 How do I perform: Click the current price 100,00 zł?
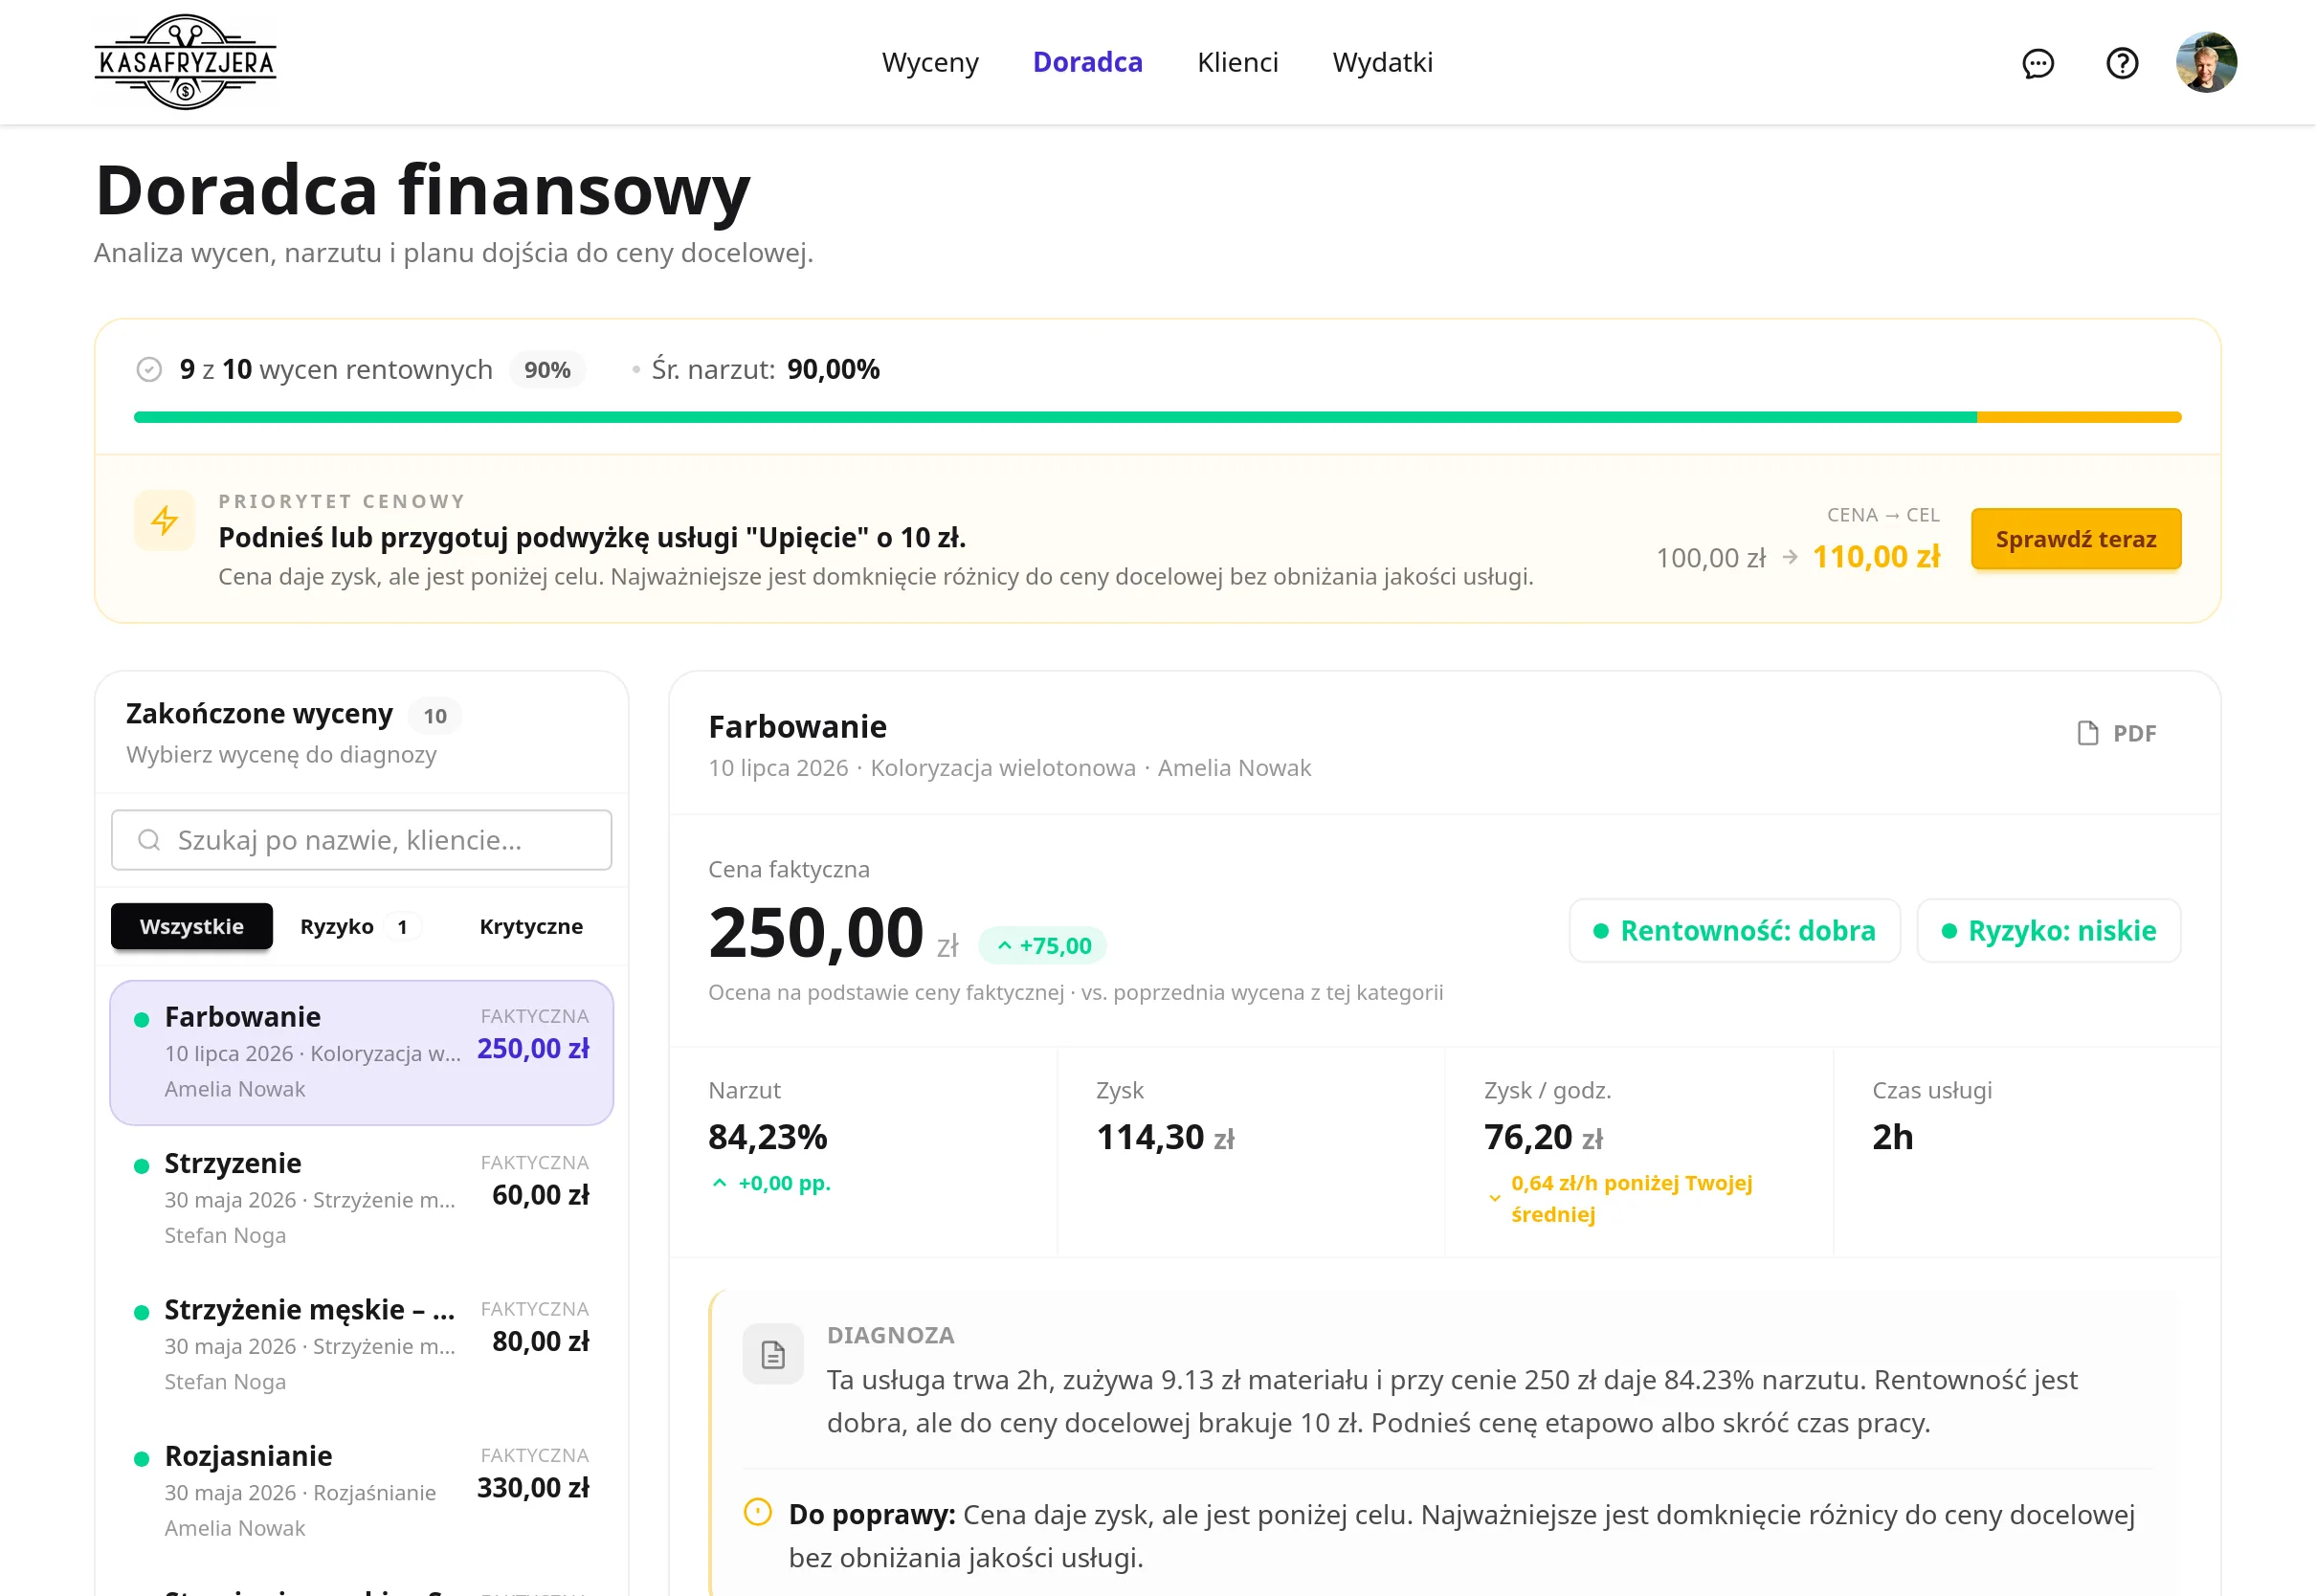[1710, 557]
